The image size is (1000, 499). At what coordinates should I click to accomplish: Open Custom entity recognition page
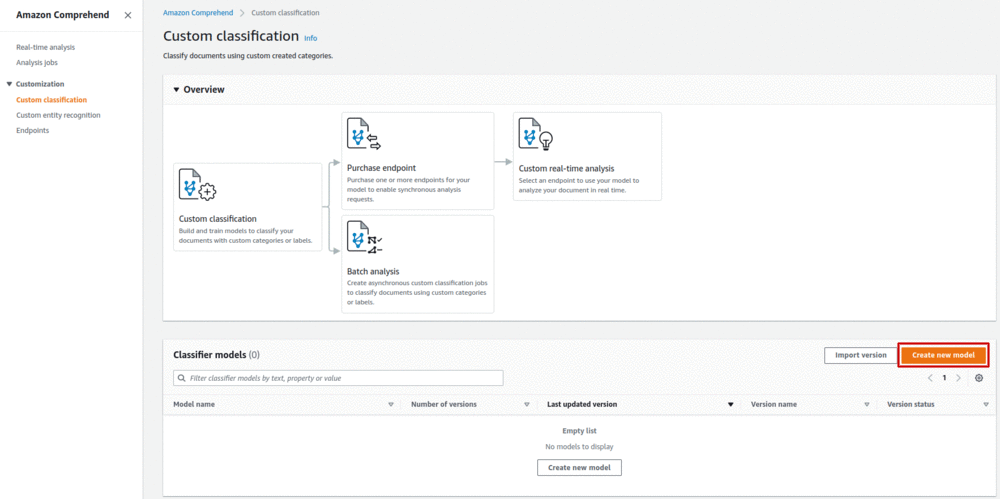pyautogui.click(x=58, y=115)
